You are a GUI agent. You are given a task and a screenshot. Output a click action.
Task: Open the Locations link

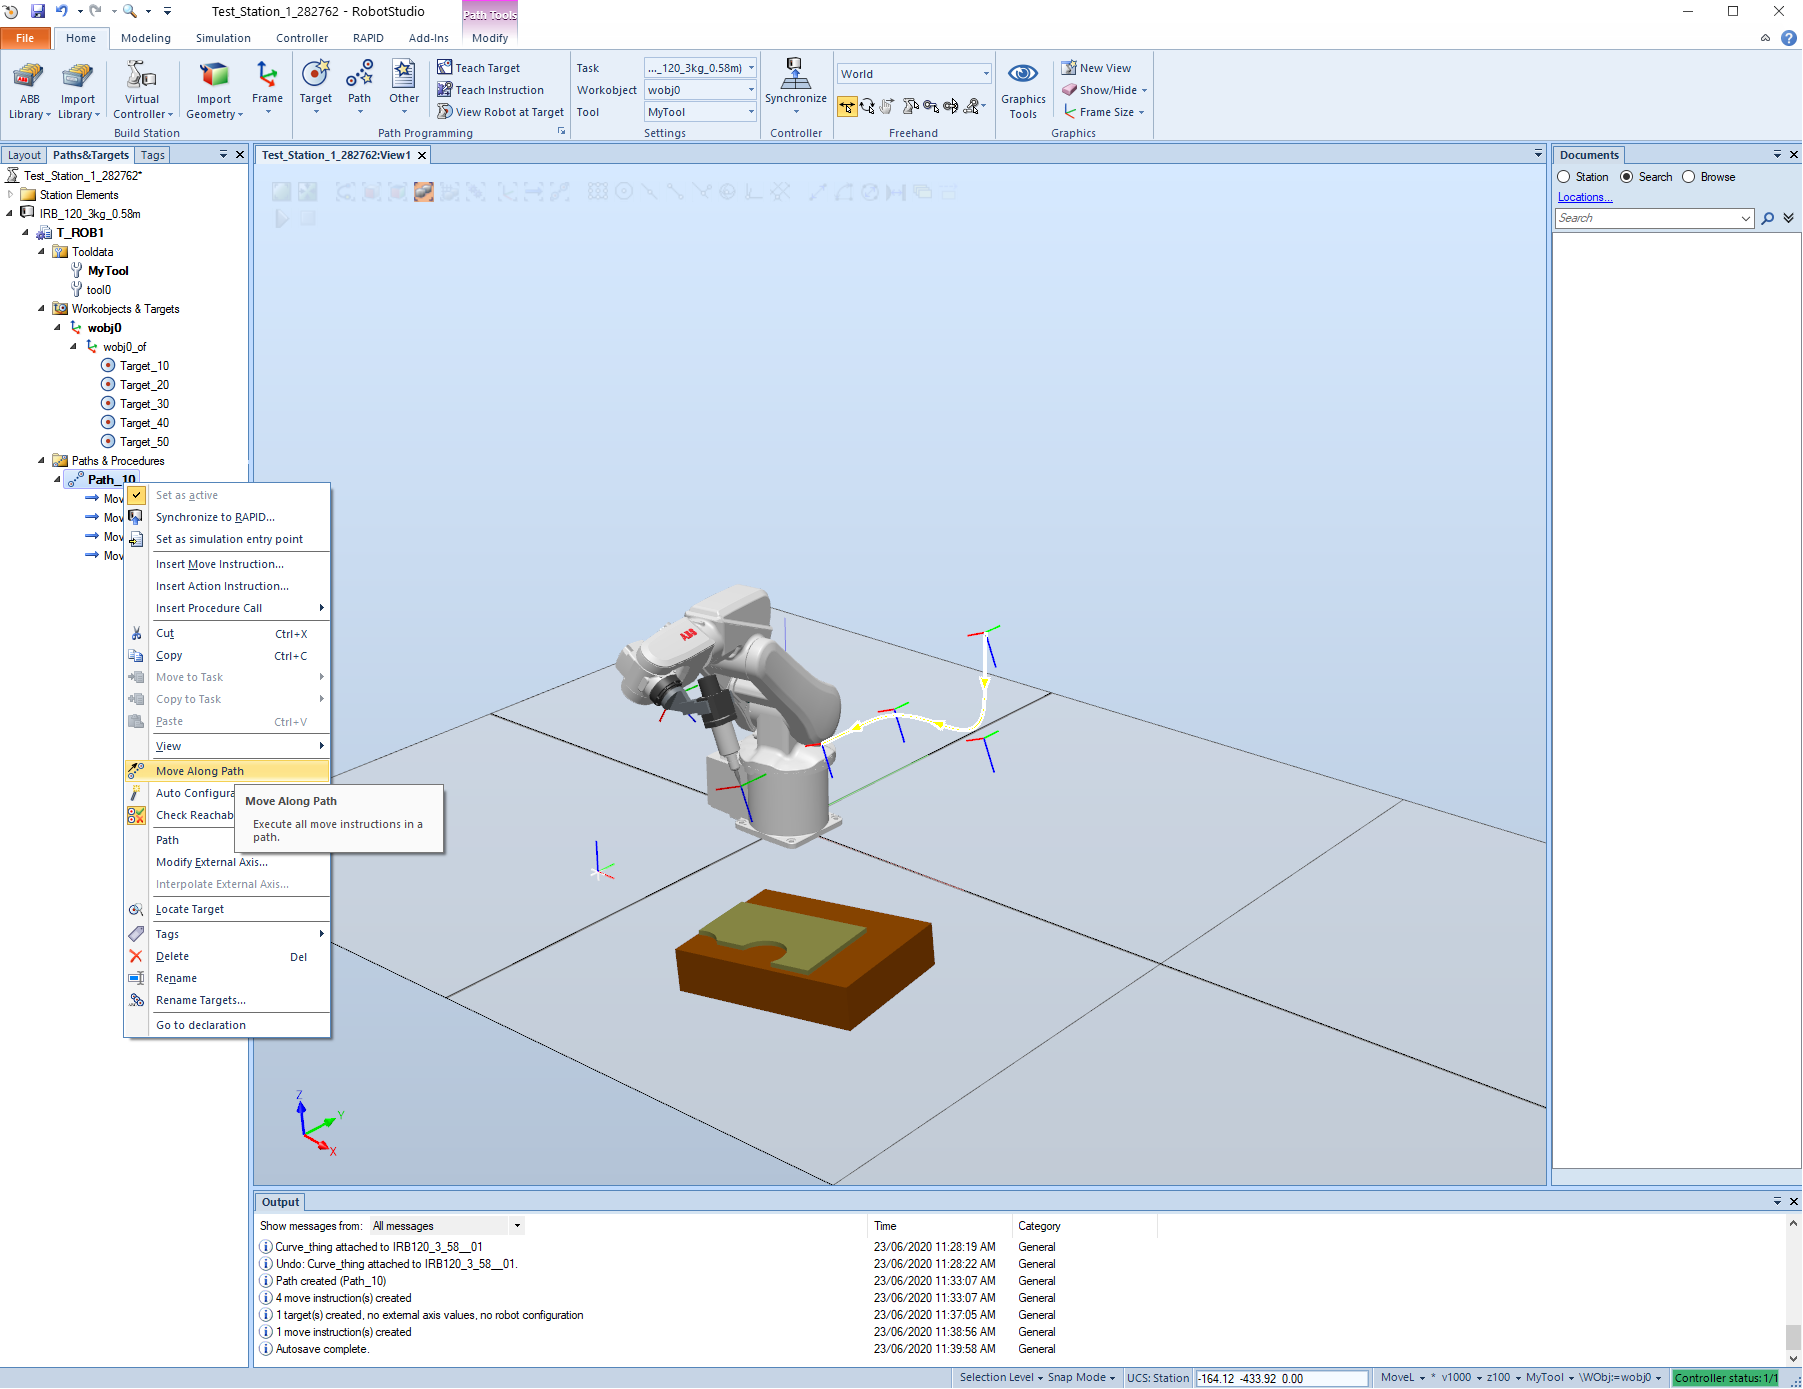coord(1584,197)
